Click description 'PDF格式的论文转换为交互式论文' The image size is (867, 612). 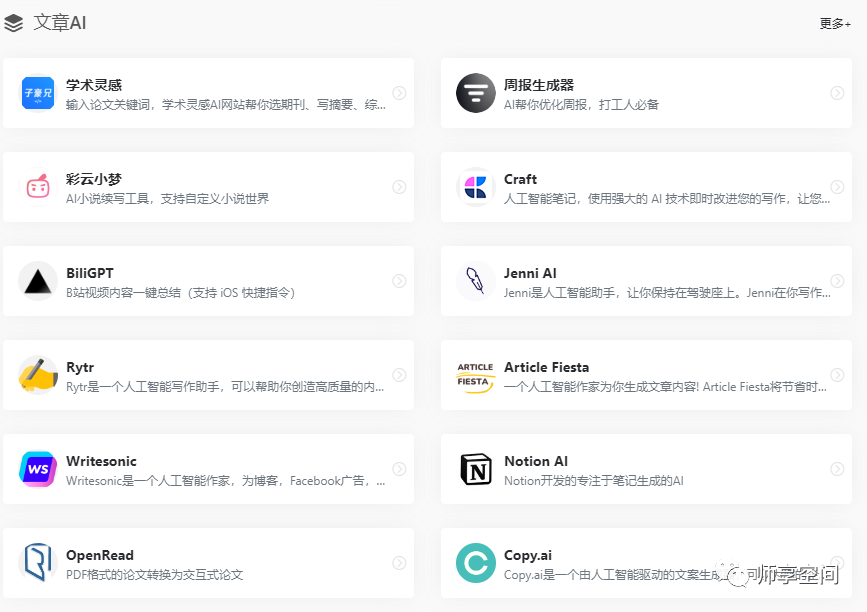(155, 574)
